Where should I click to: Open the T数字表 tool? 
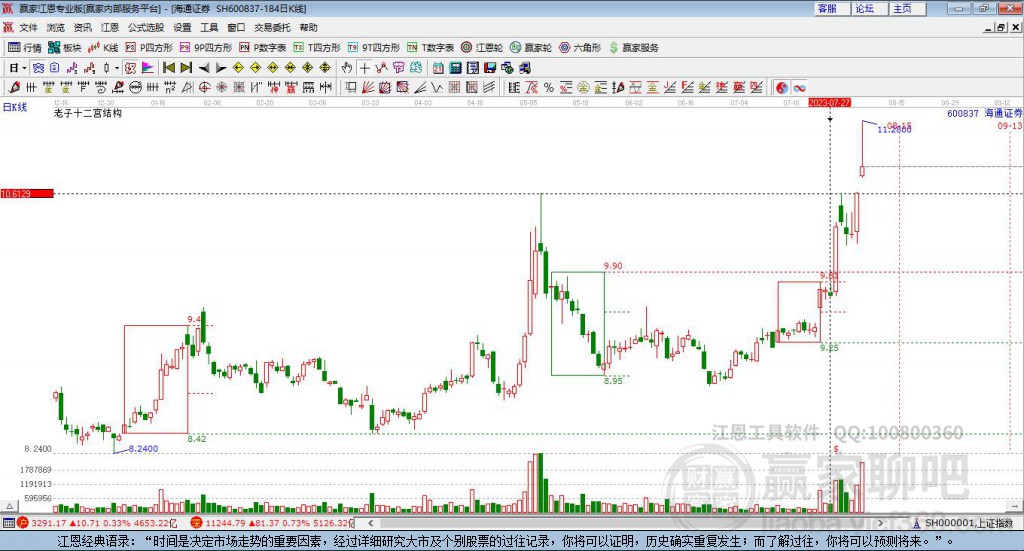click(430, 48)
